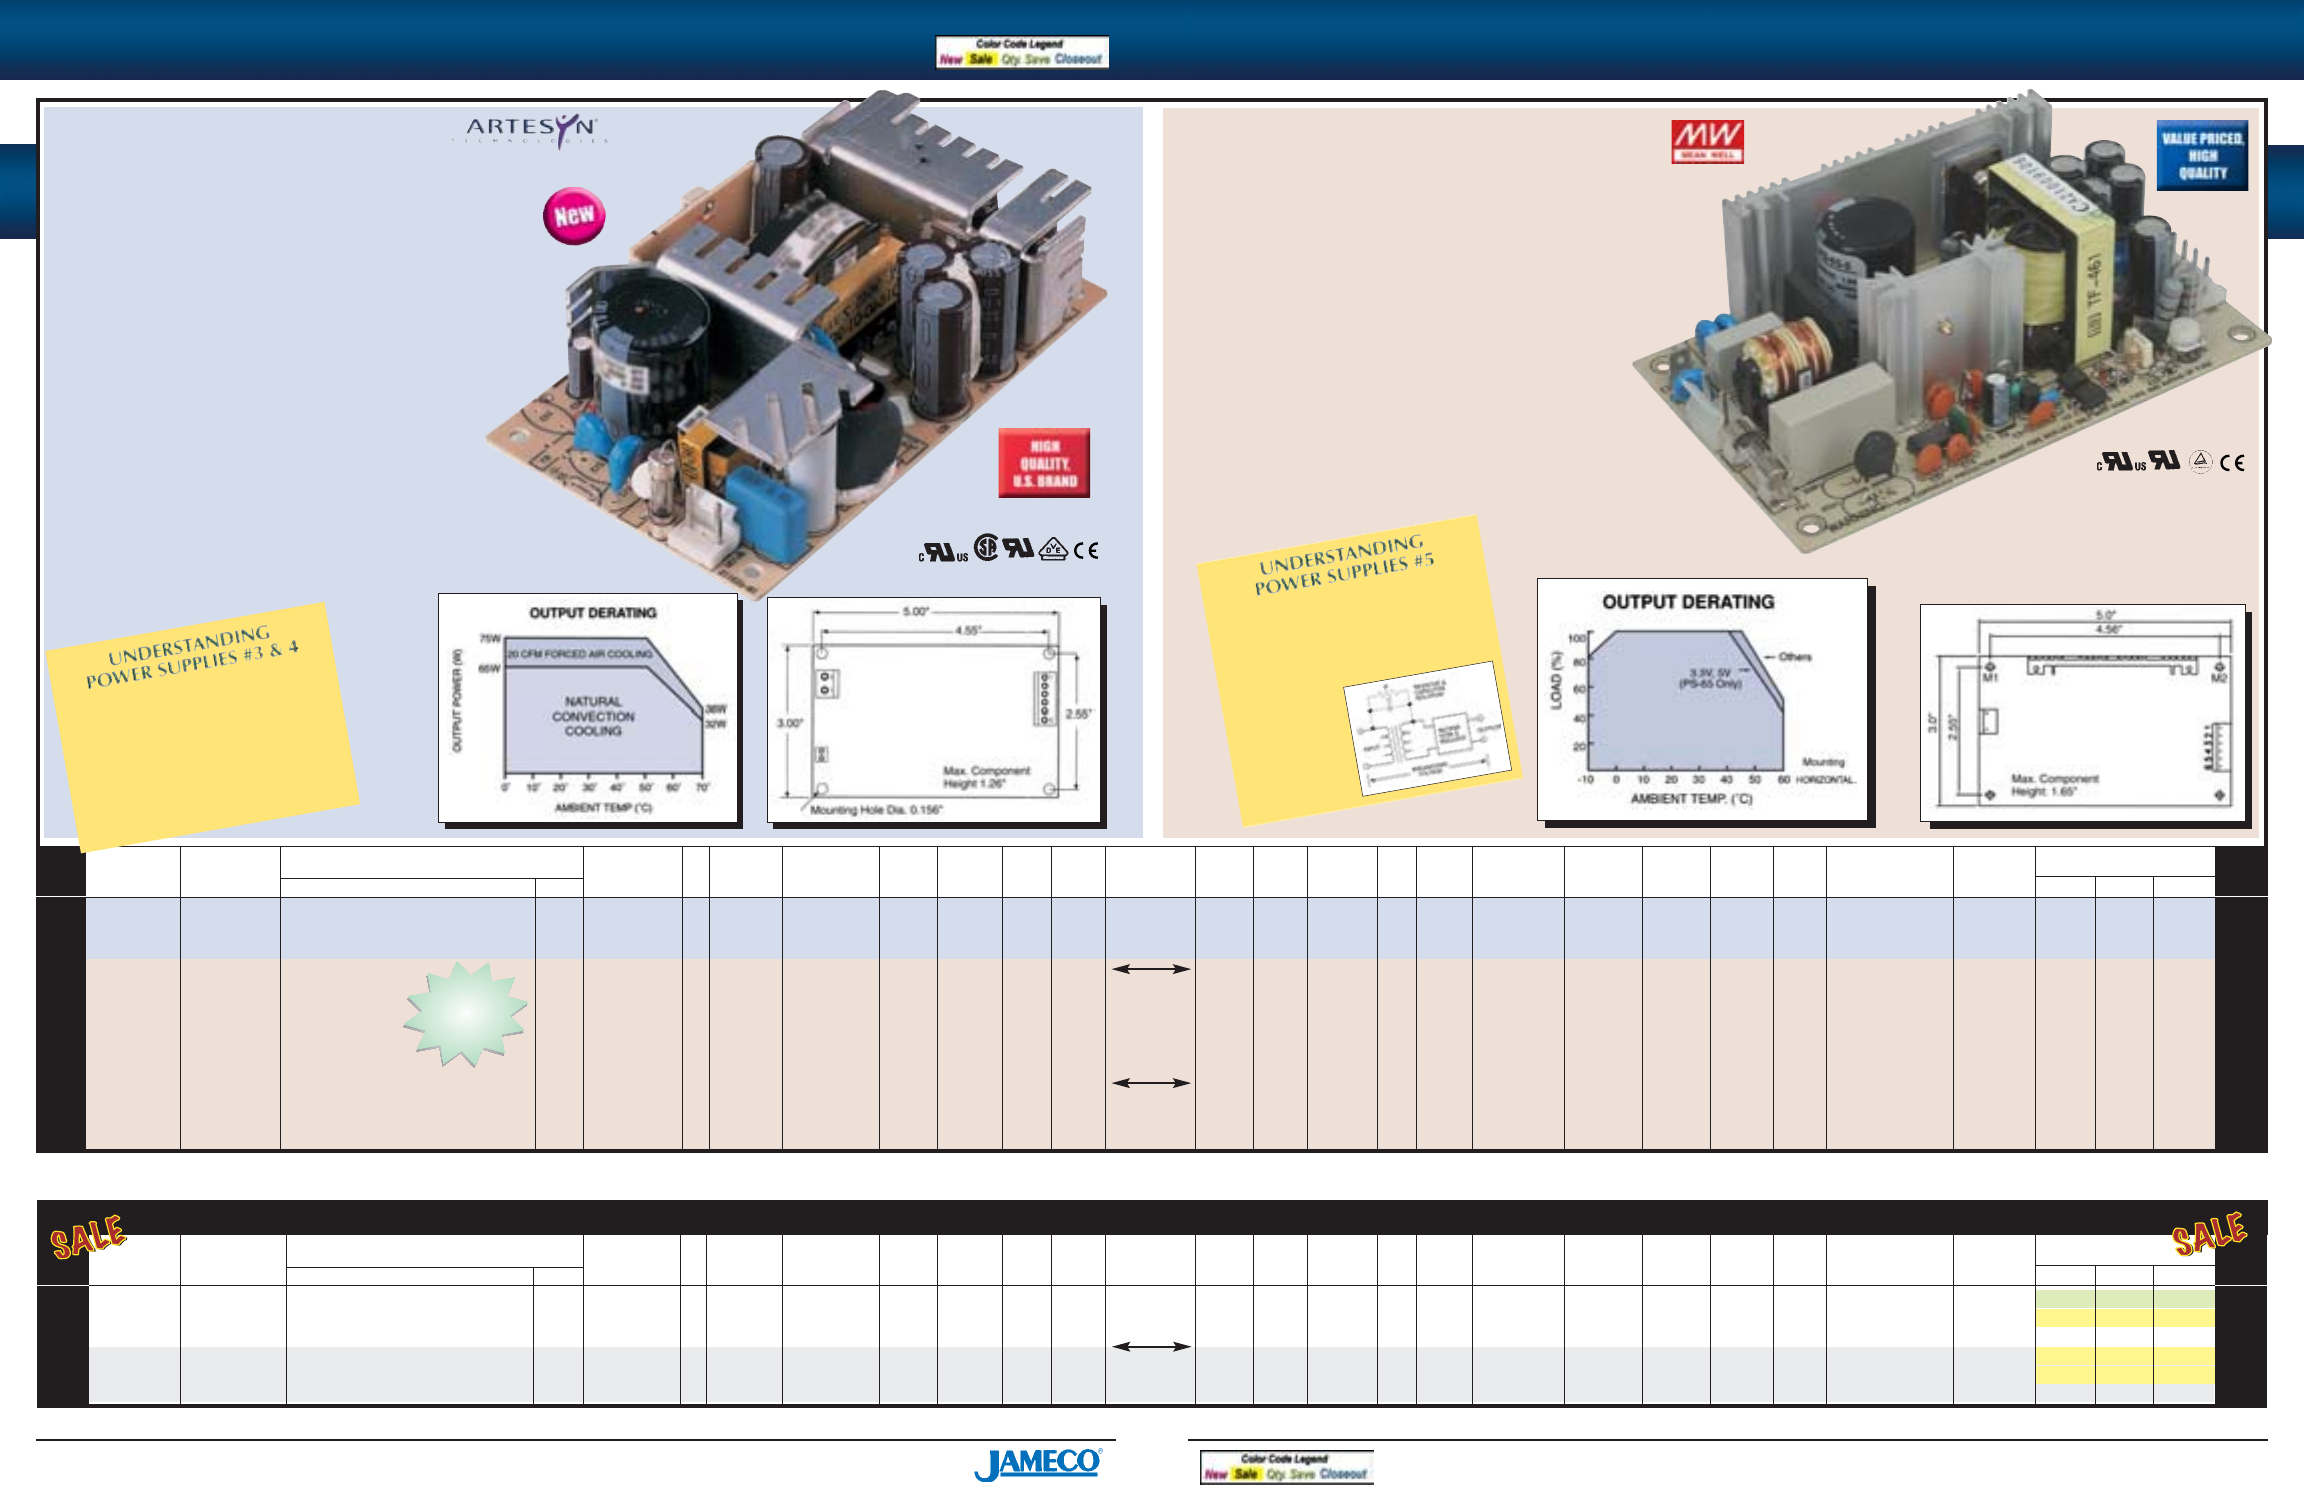Image resolution: width=2304 pixels, height=1485 pixels.
Task: Click the Understanding Power Supplies #3 & 4 heading
Action: pos(192,657)
